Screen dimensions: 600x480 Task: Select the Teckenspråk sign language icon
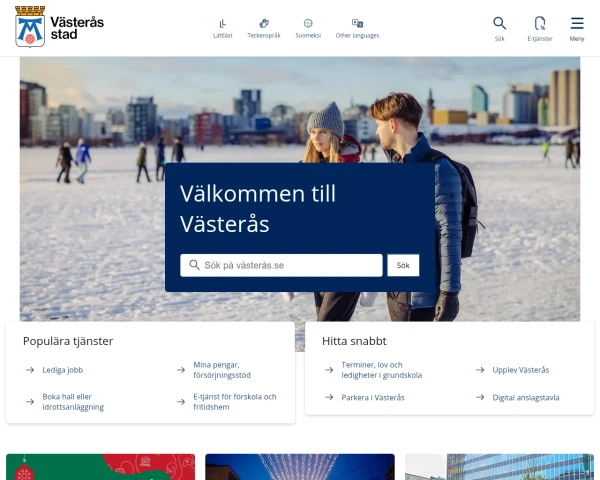264,28
